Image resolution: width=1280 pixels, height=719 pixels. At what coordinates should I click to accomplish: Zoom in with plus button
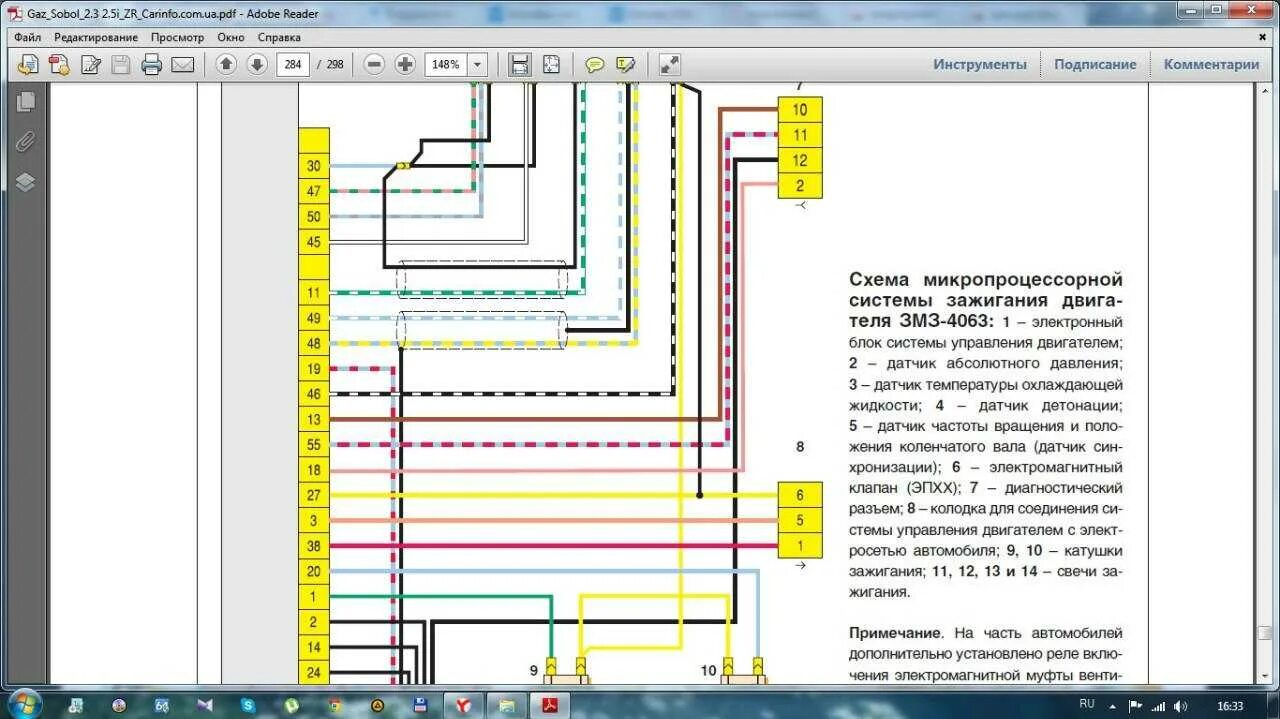[405, 64]
